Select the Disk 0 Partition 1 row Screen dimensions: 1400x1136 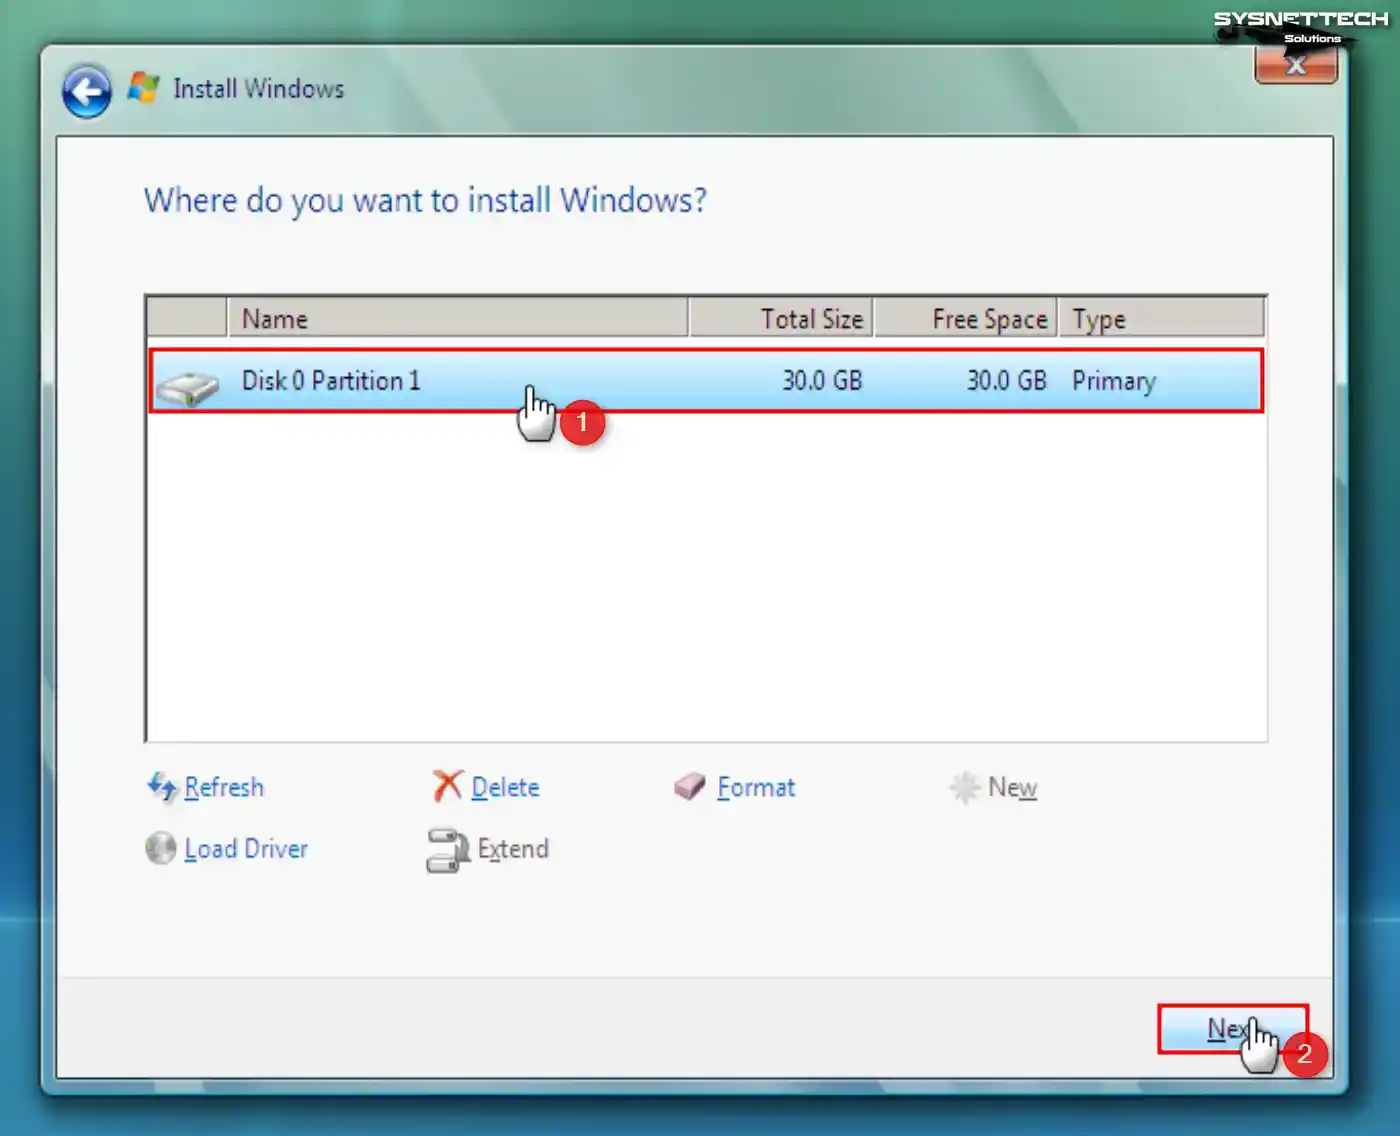pyautogui.click(x=706, y=381)
